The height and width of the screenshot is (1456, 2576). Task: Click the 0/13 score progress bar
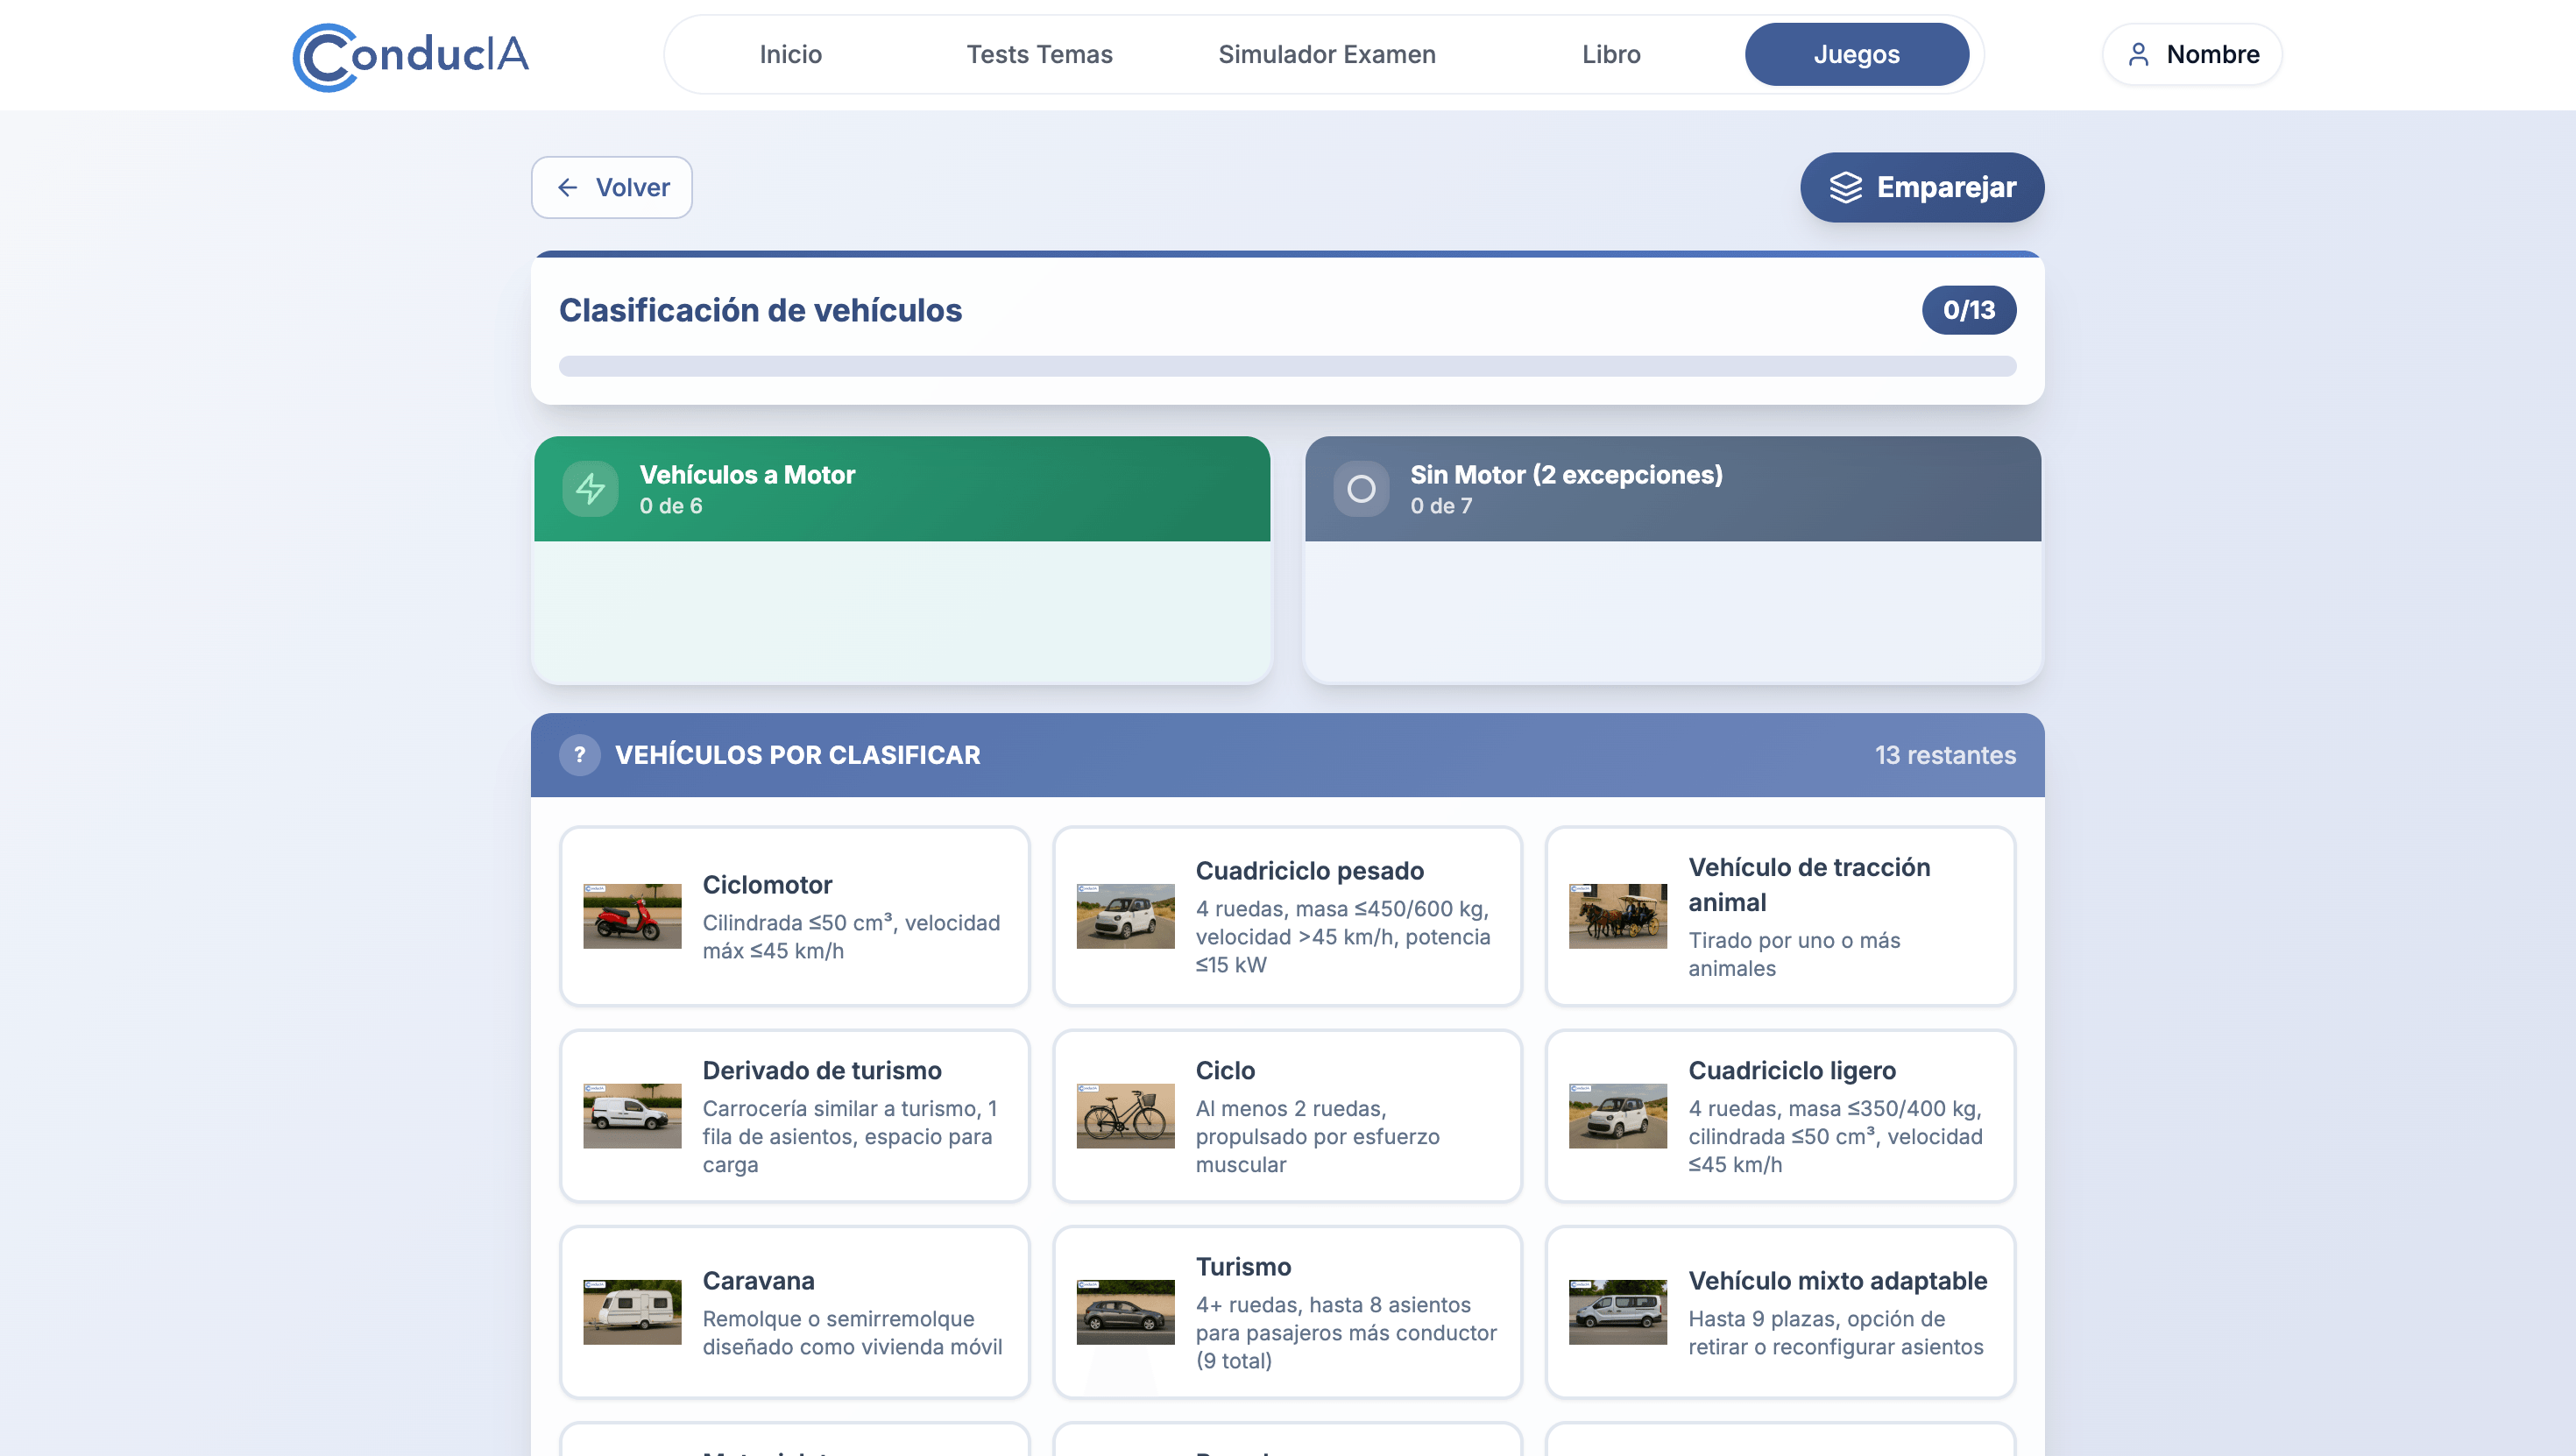[1968, 310]
